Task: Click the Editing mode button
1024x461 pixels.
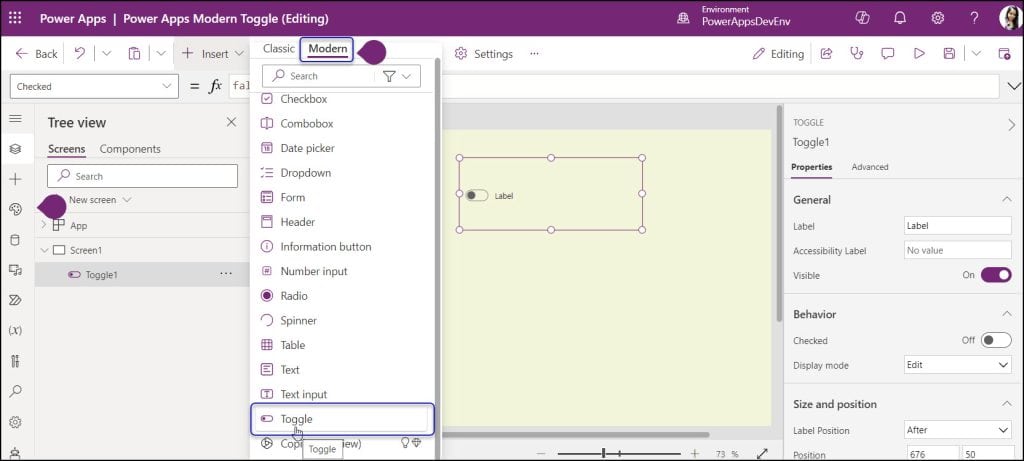Action: 778,54
